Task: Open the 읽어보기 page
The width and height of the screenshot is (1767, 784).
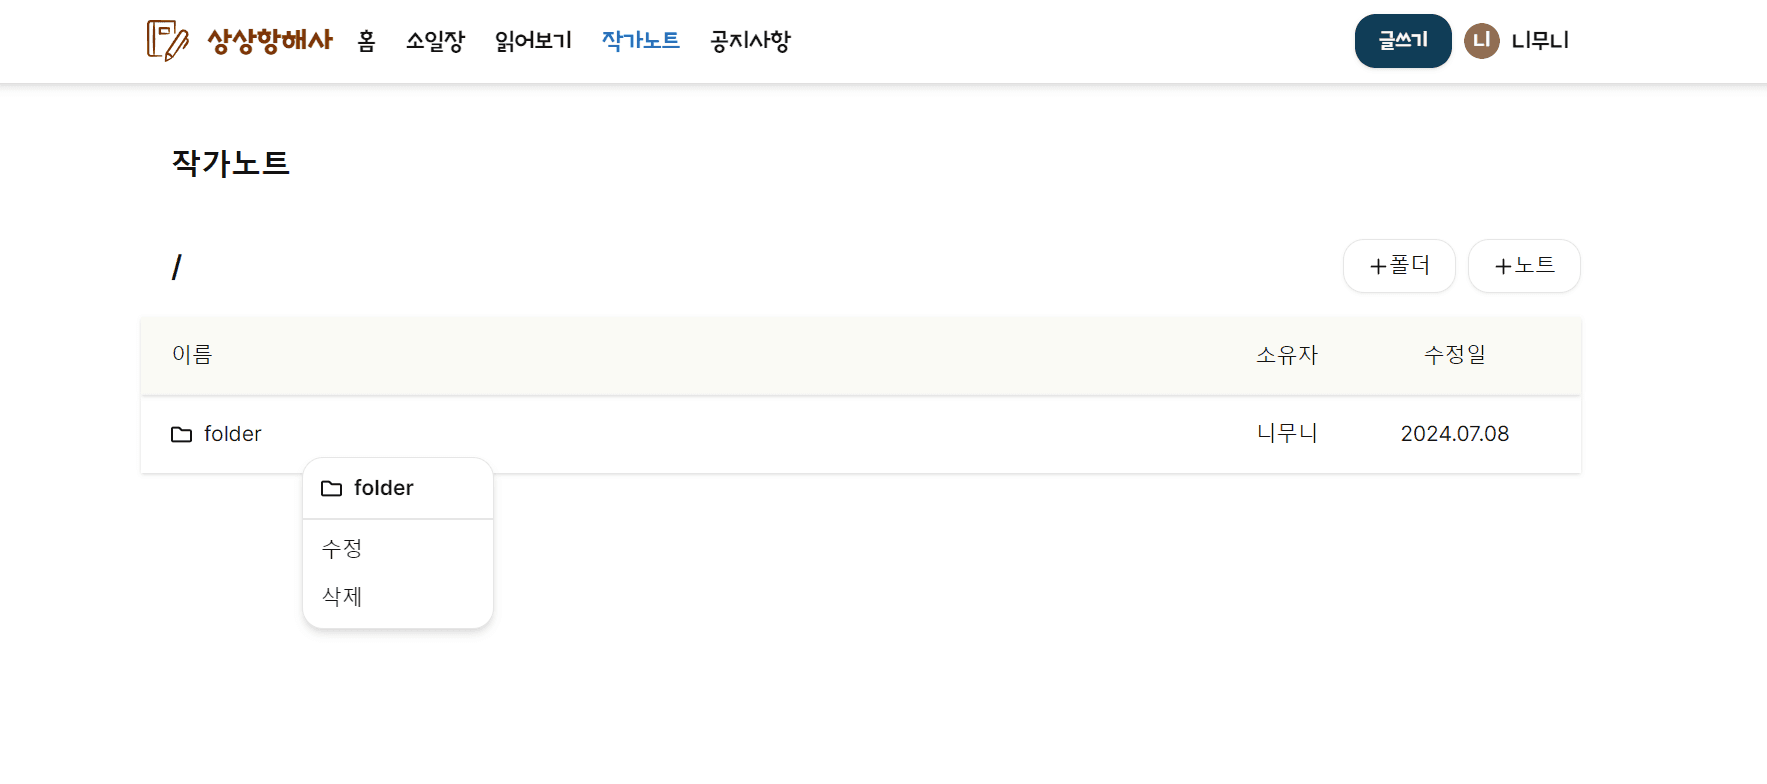Action: pos(533,41)
